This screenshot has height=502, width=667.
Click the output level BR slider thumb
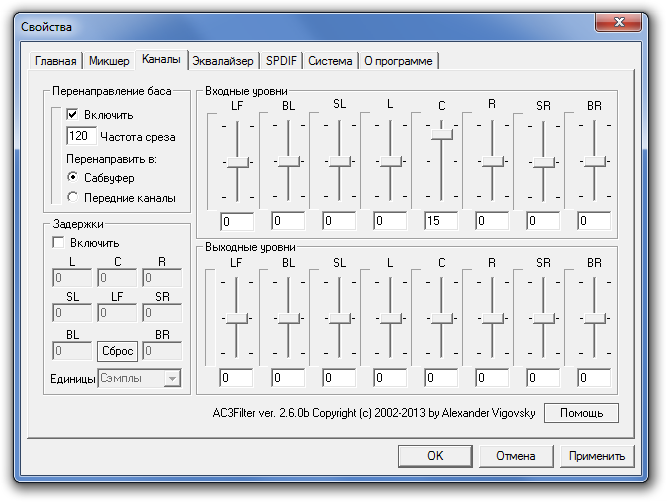pyautogui.click(x=594, y=319)
